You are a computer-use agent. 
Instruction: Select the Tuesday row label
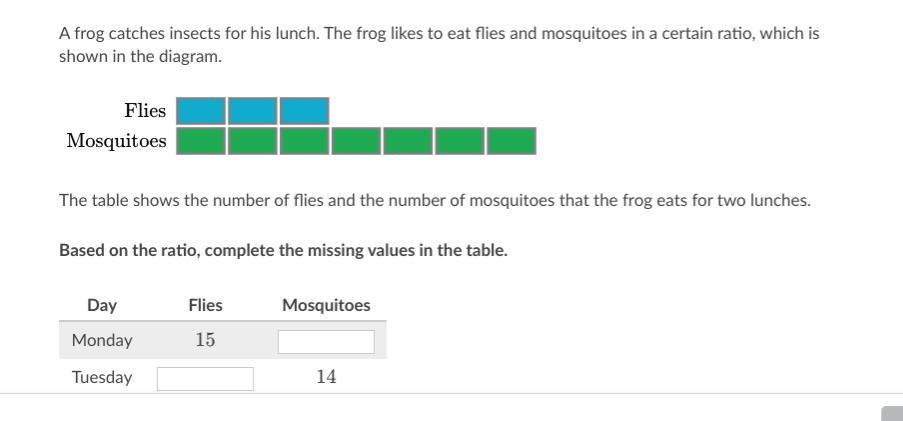(102, 377)
